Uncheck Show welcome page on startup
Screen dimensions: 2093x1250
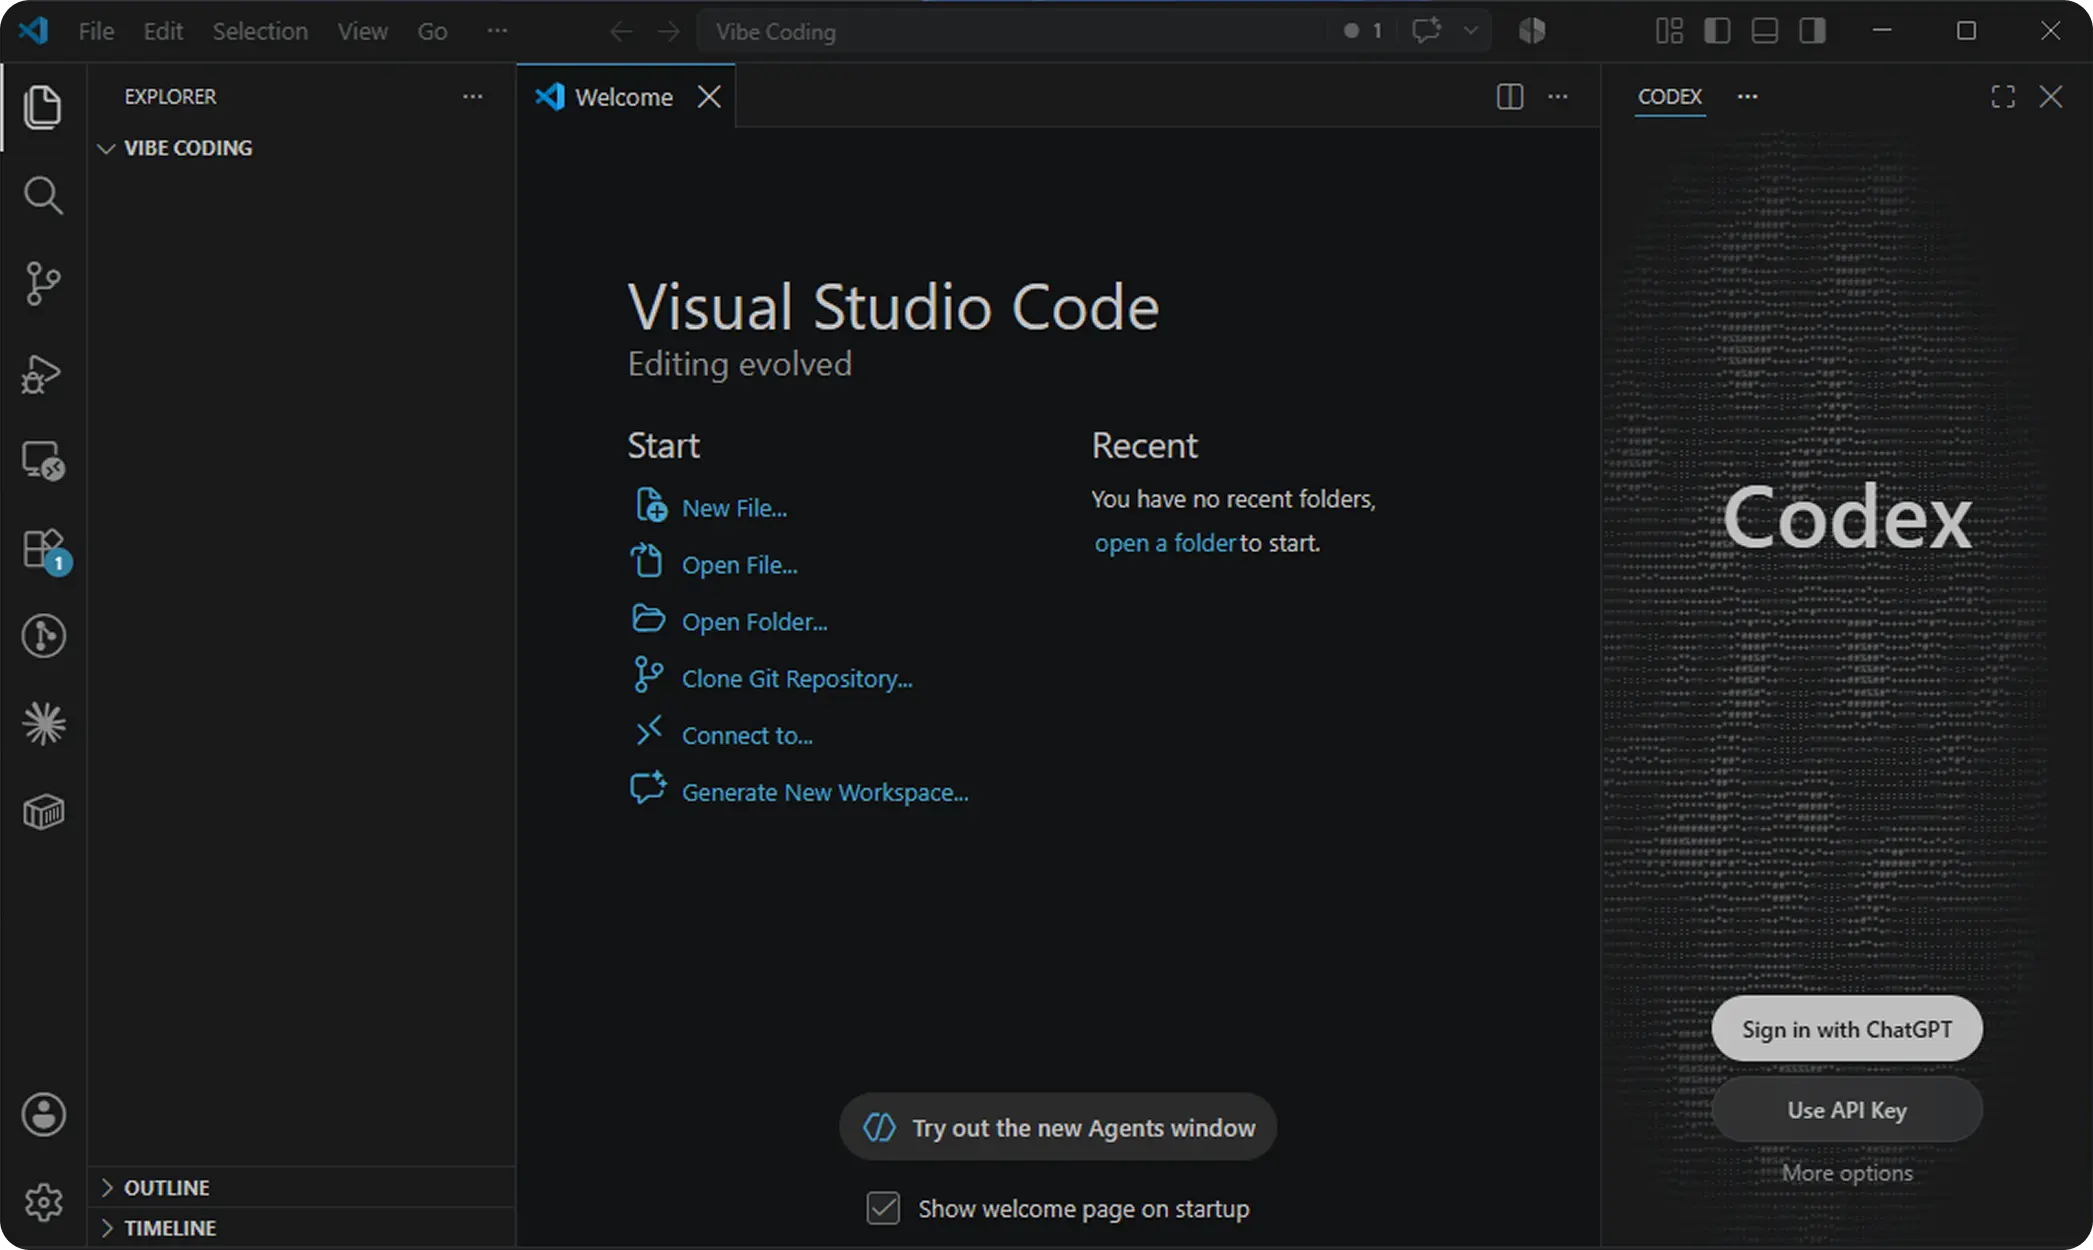883,1208
